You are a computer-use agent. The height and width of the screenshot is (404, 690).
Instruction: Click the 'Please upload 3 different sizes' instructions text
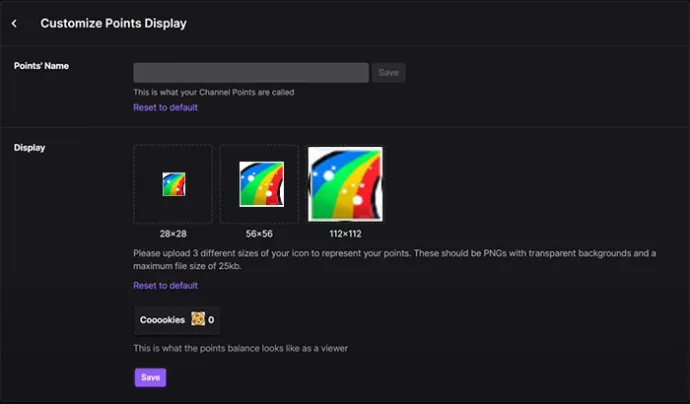(395, 260)
